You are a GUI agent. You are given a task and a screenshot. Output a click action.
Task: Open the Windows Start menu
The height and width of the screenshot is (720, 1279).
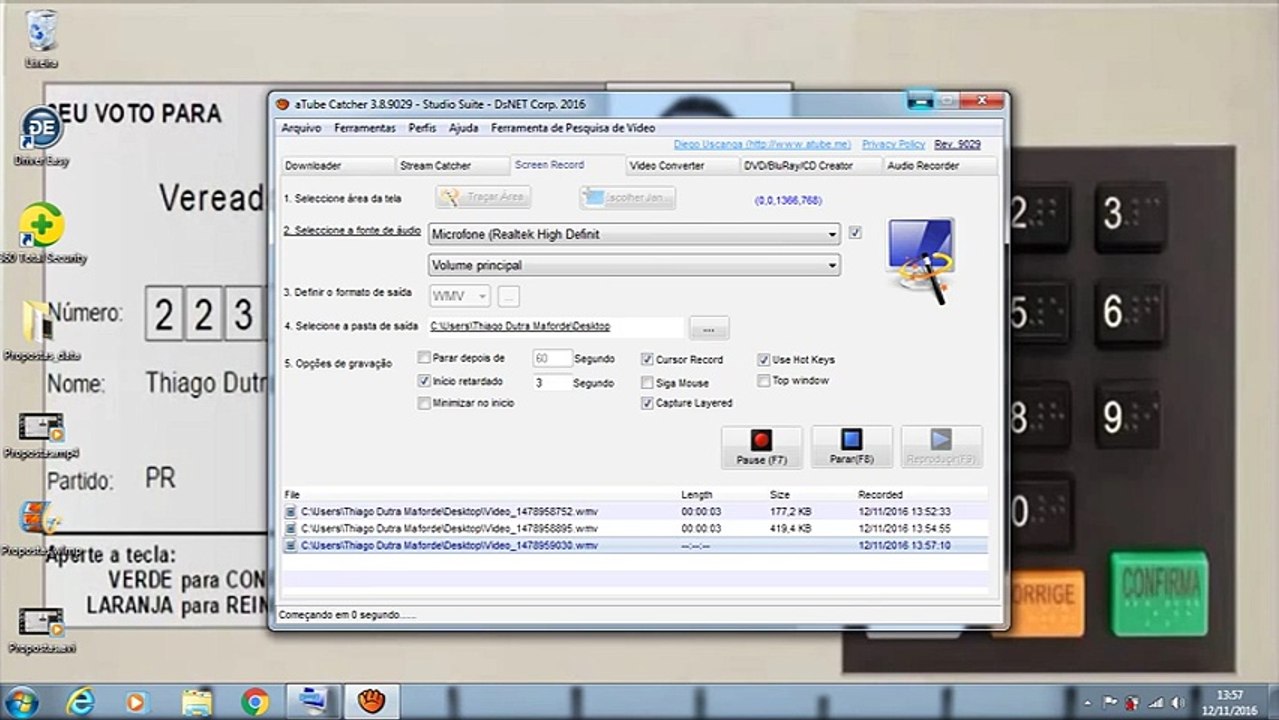tap(22, 702)
